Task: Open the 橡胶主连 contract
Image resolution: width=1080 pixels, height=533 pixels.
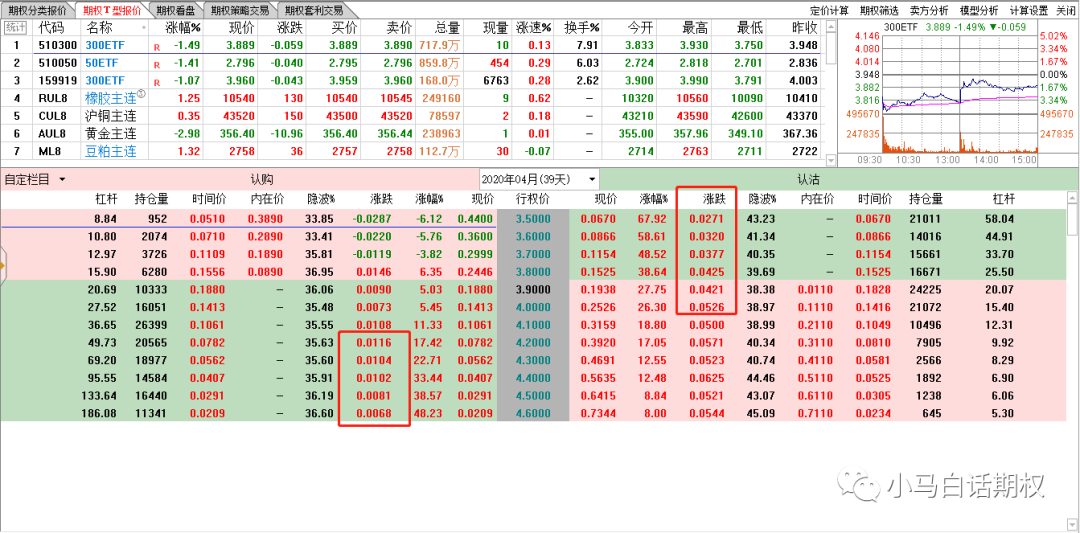Action: [110, 98]
